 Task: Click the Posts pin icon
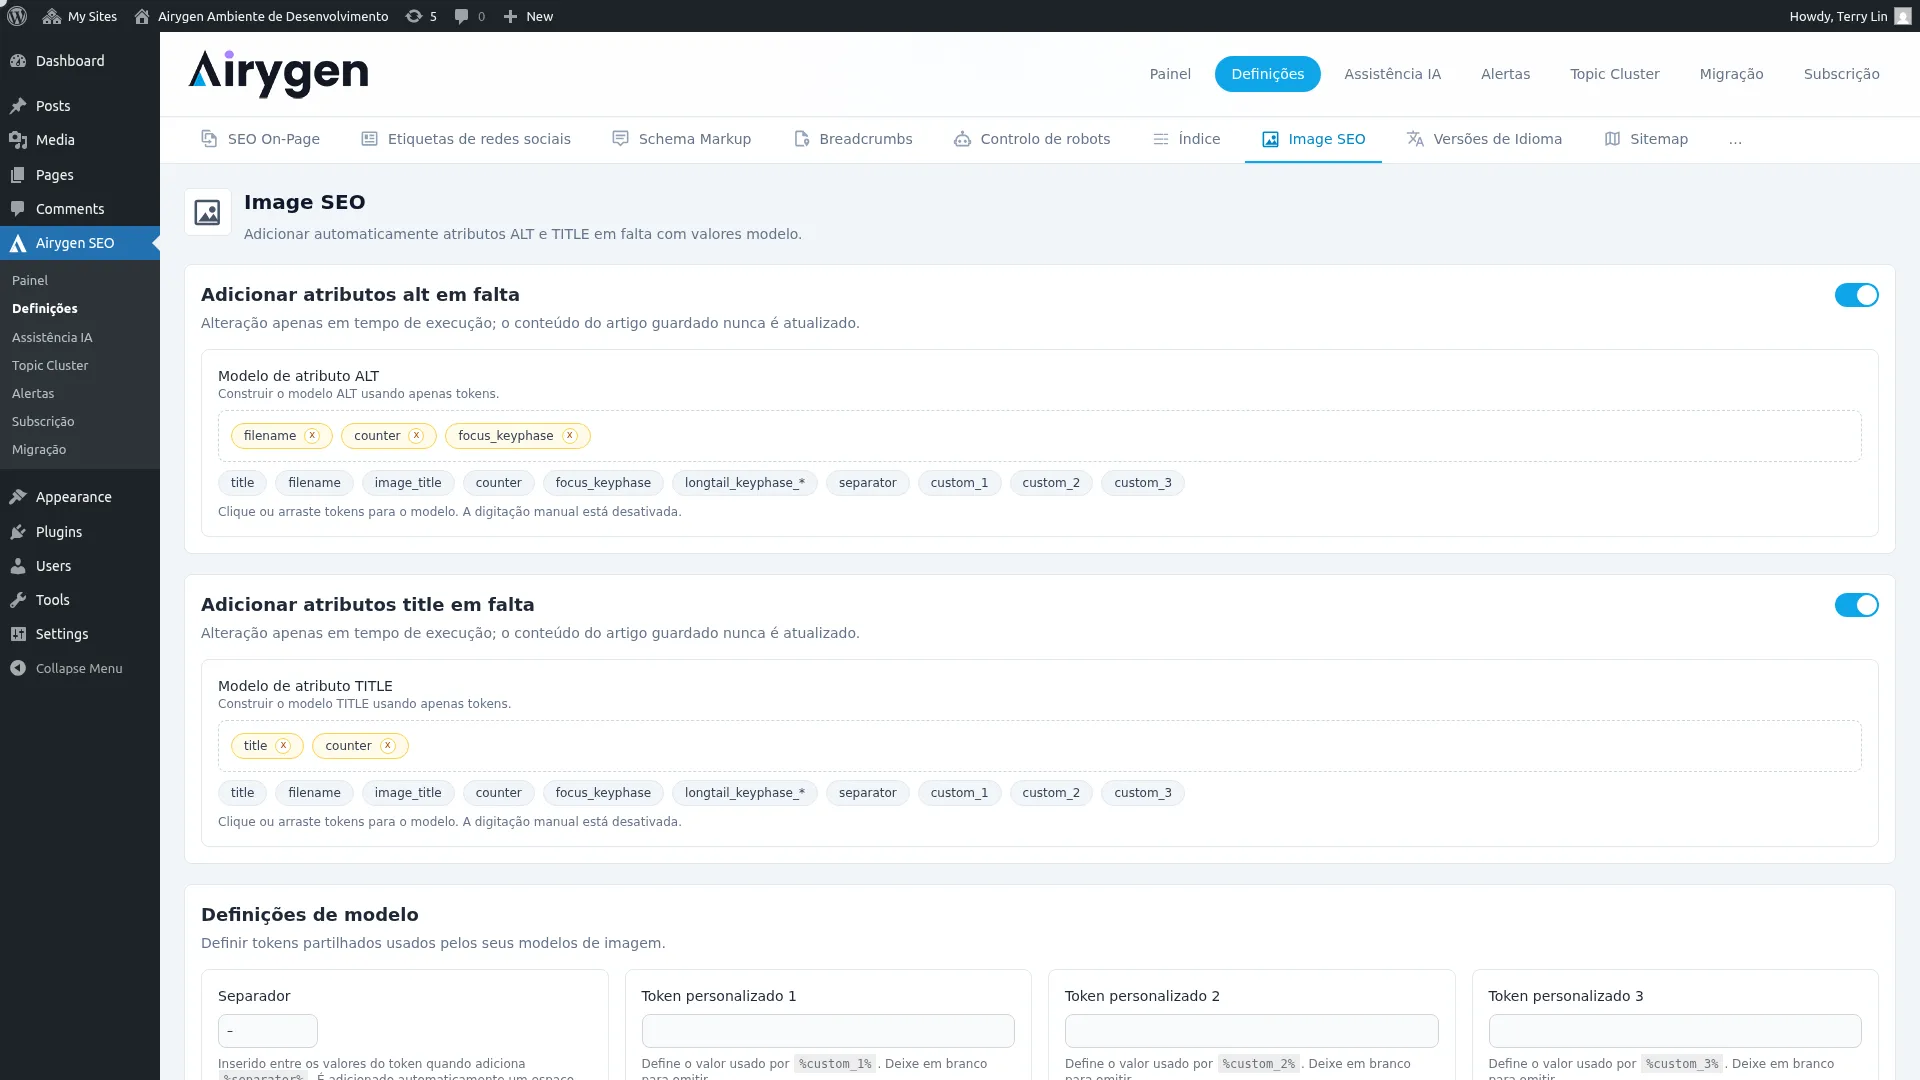[x=18, y=106]
